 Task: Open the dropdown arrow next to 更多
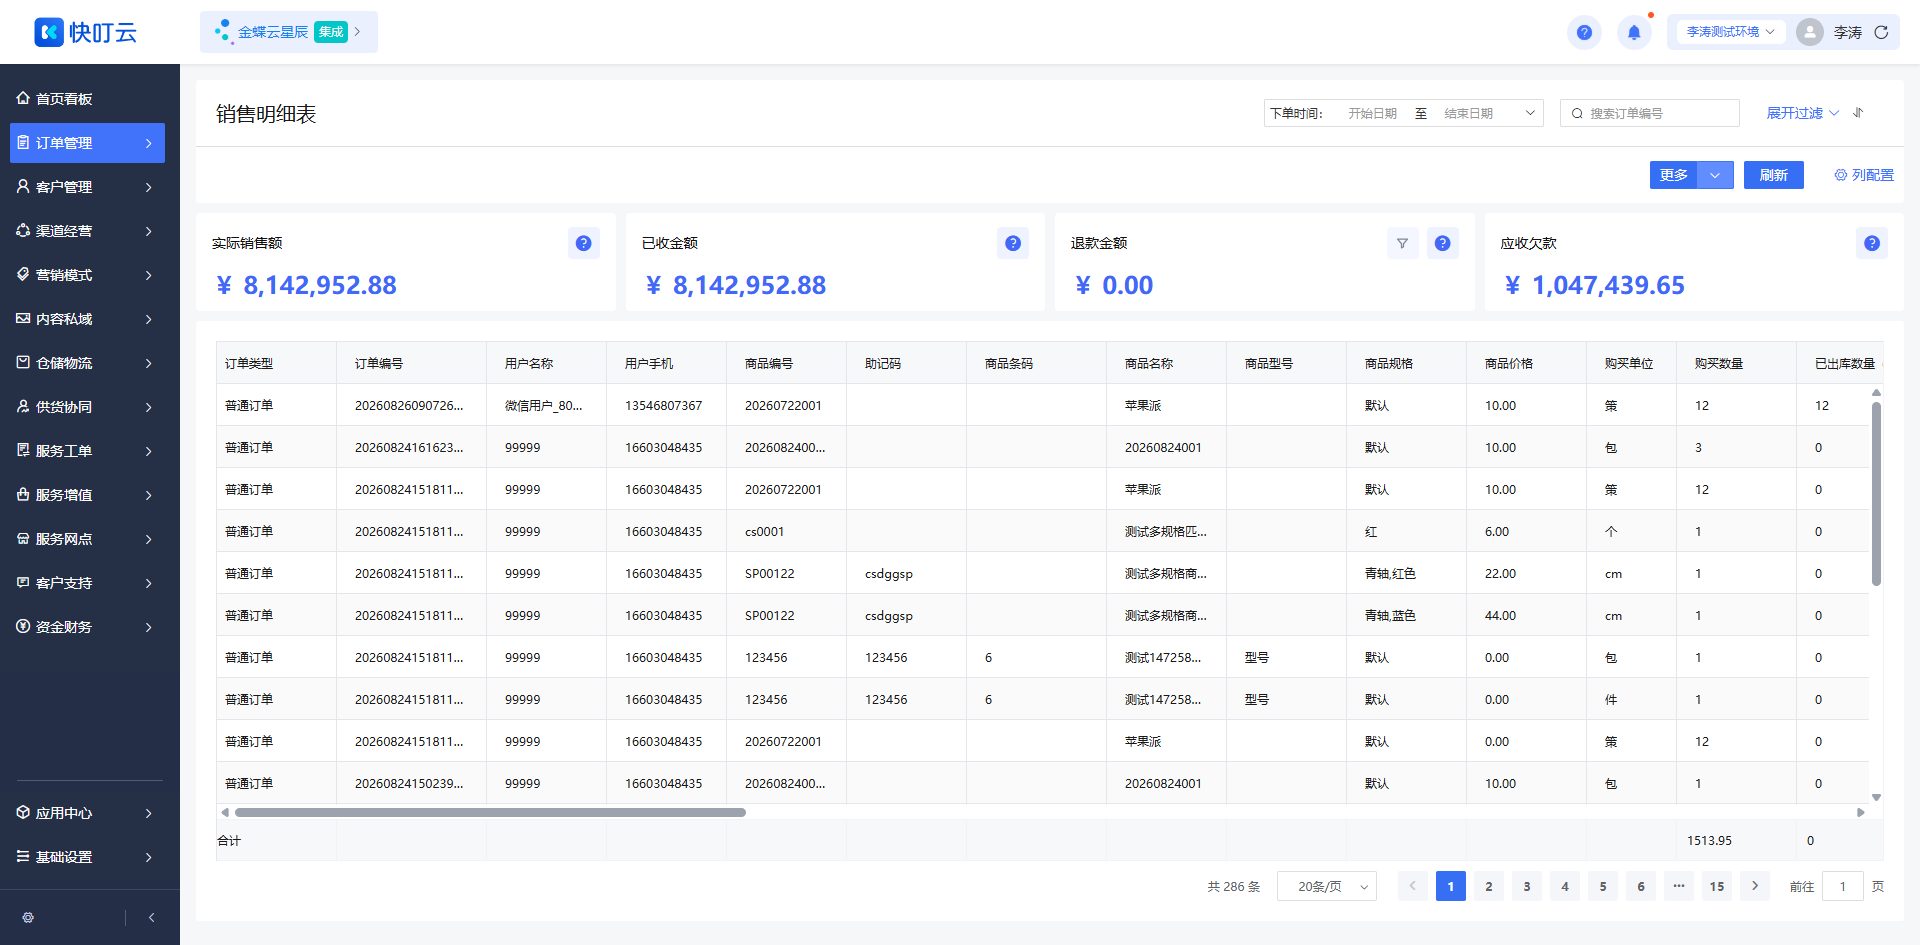pyautogui.click(x=1715, y=175)
